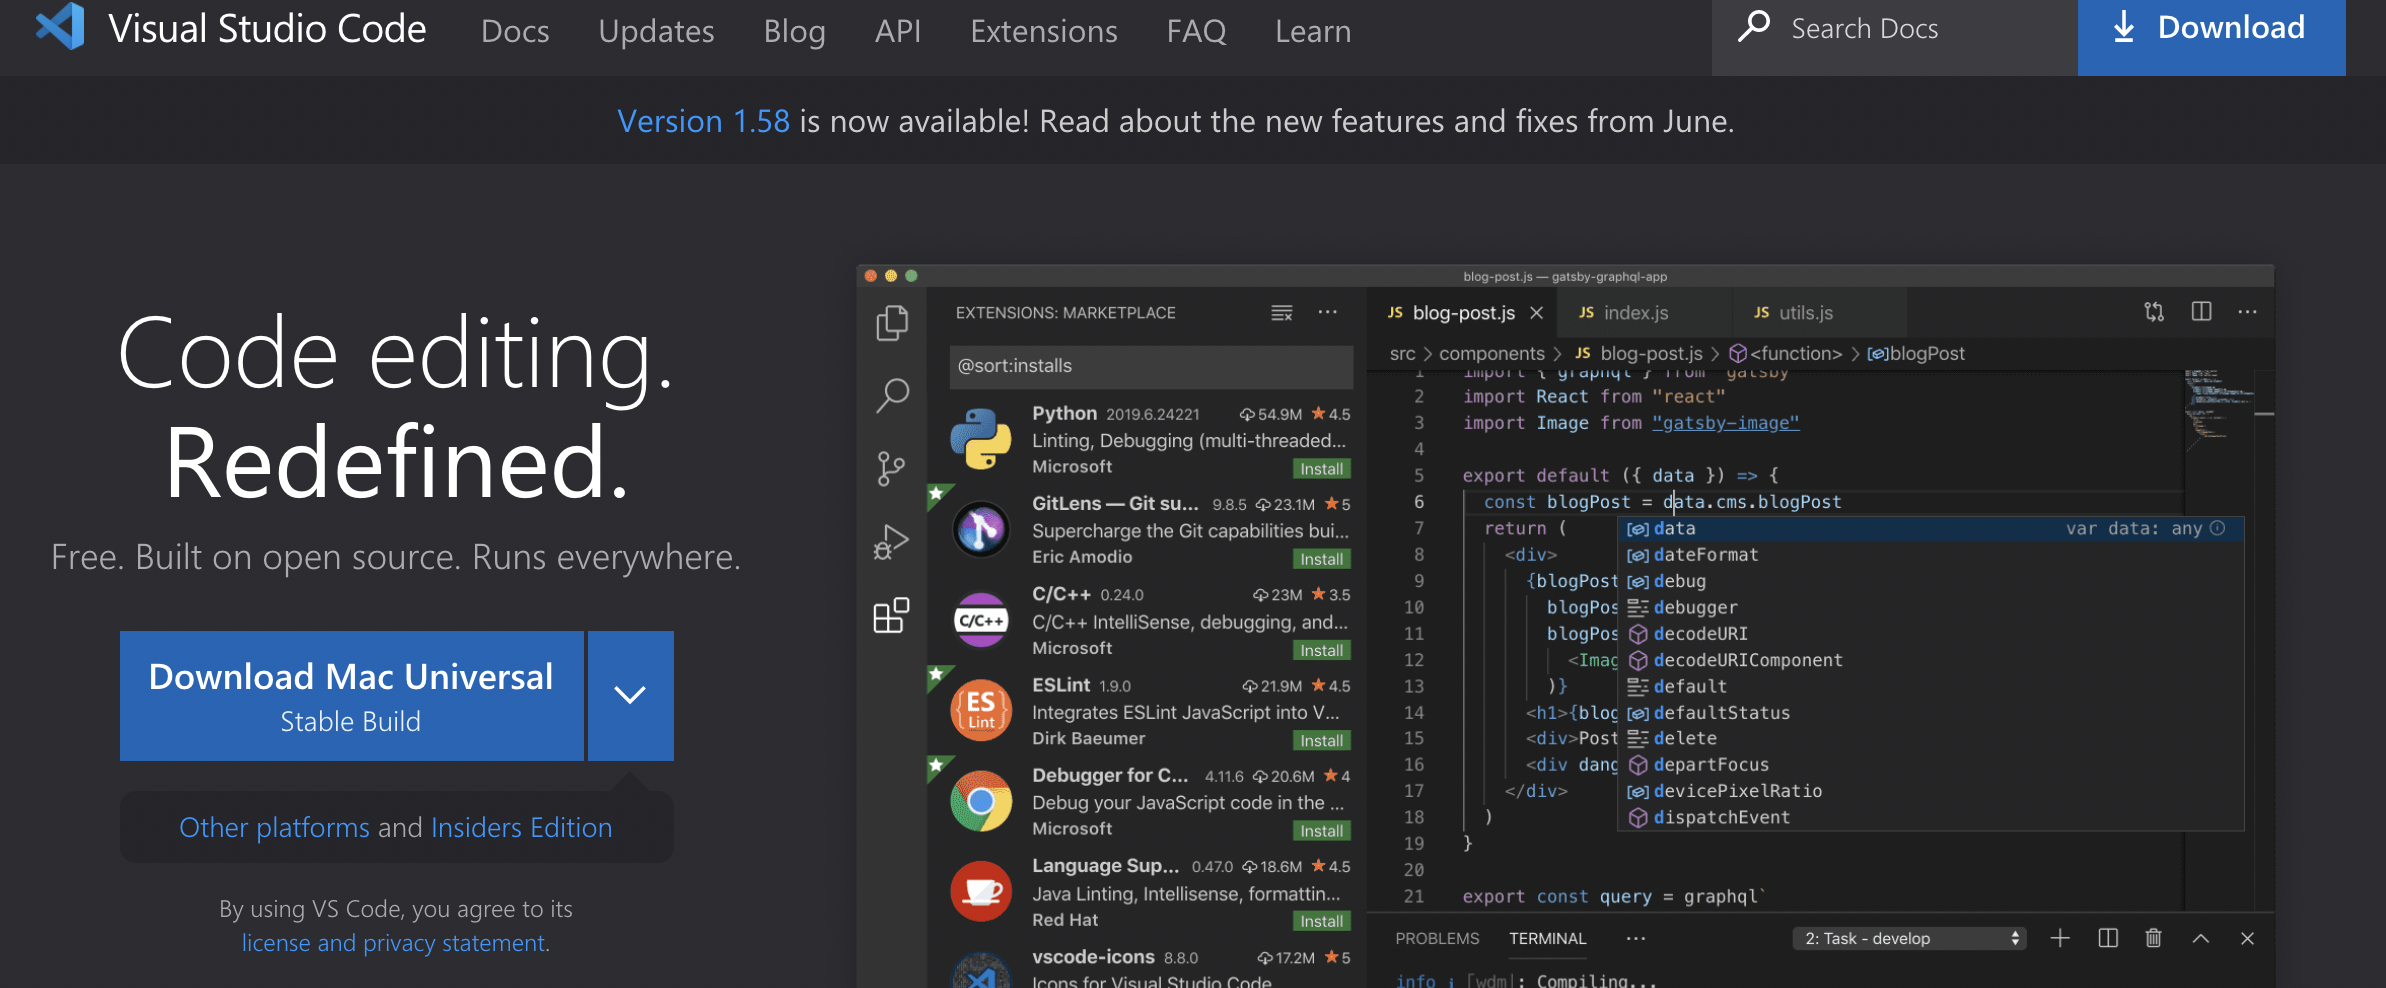This screenshot has width=2386, height=988.
Task: Select the dateFormat autocomplete suggestion
Action: 1930,554
